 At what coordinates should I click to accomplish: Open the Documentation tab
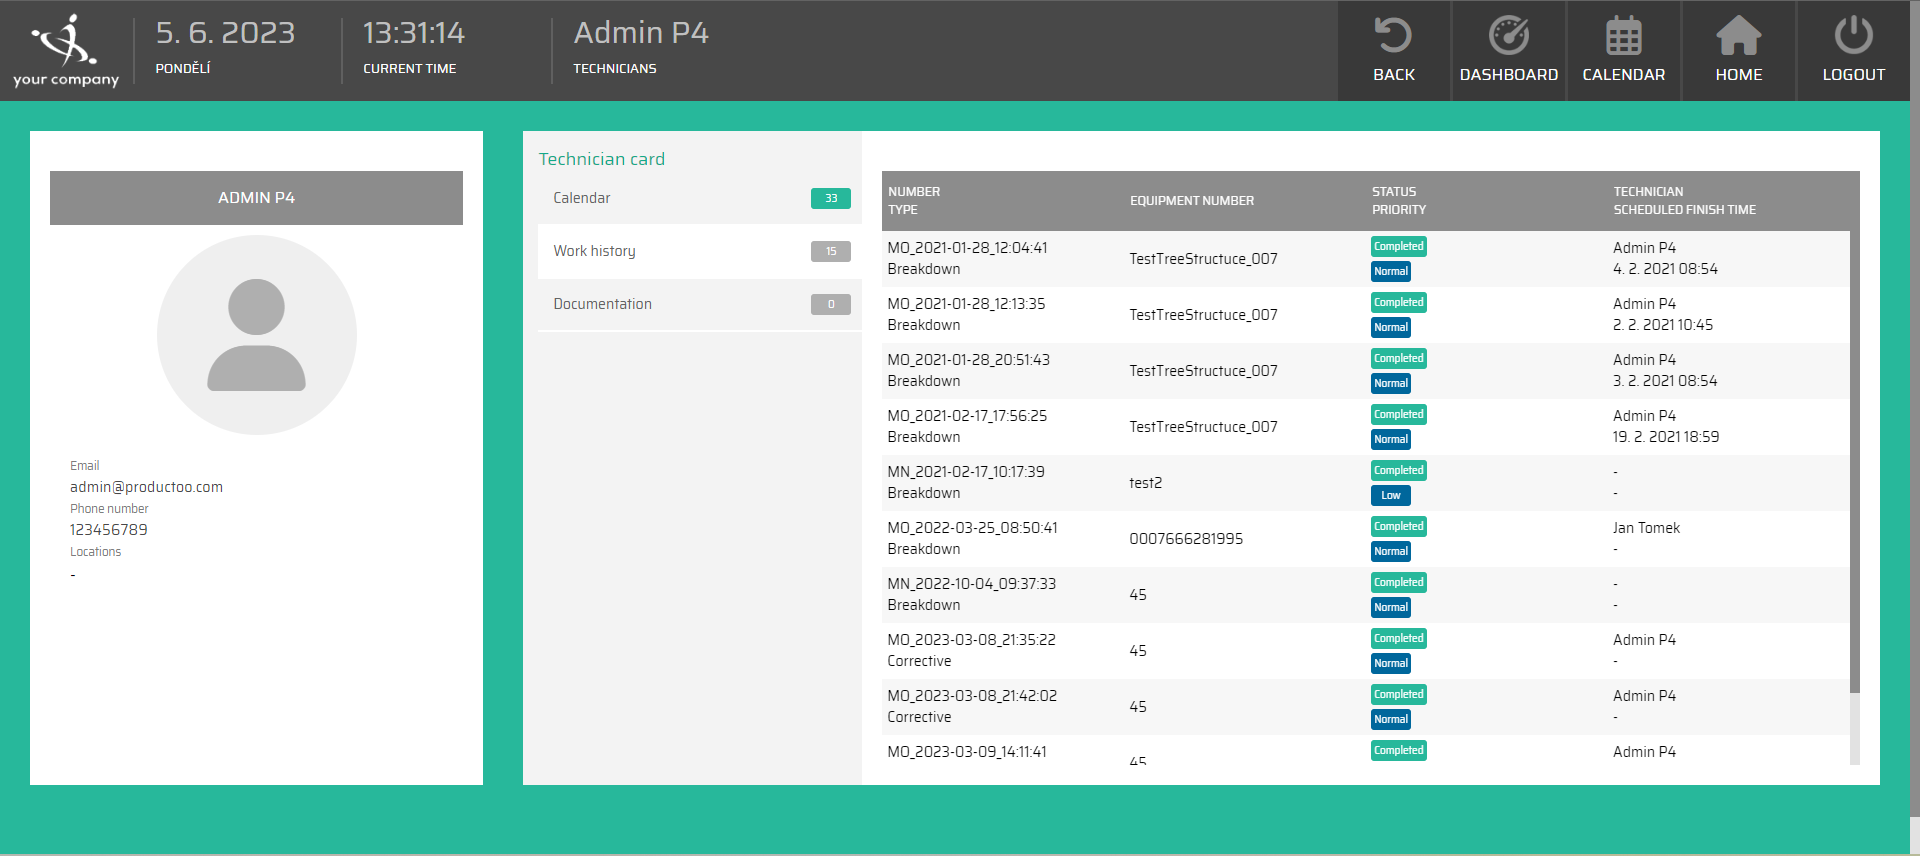(x=602, y=304)
